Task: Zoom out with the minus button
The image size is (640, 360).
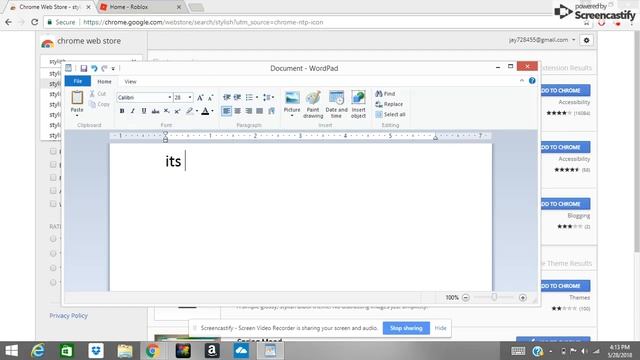Action: coord(466,298)
